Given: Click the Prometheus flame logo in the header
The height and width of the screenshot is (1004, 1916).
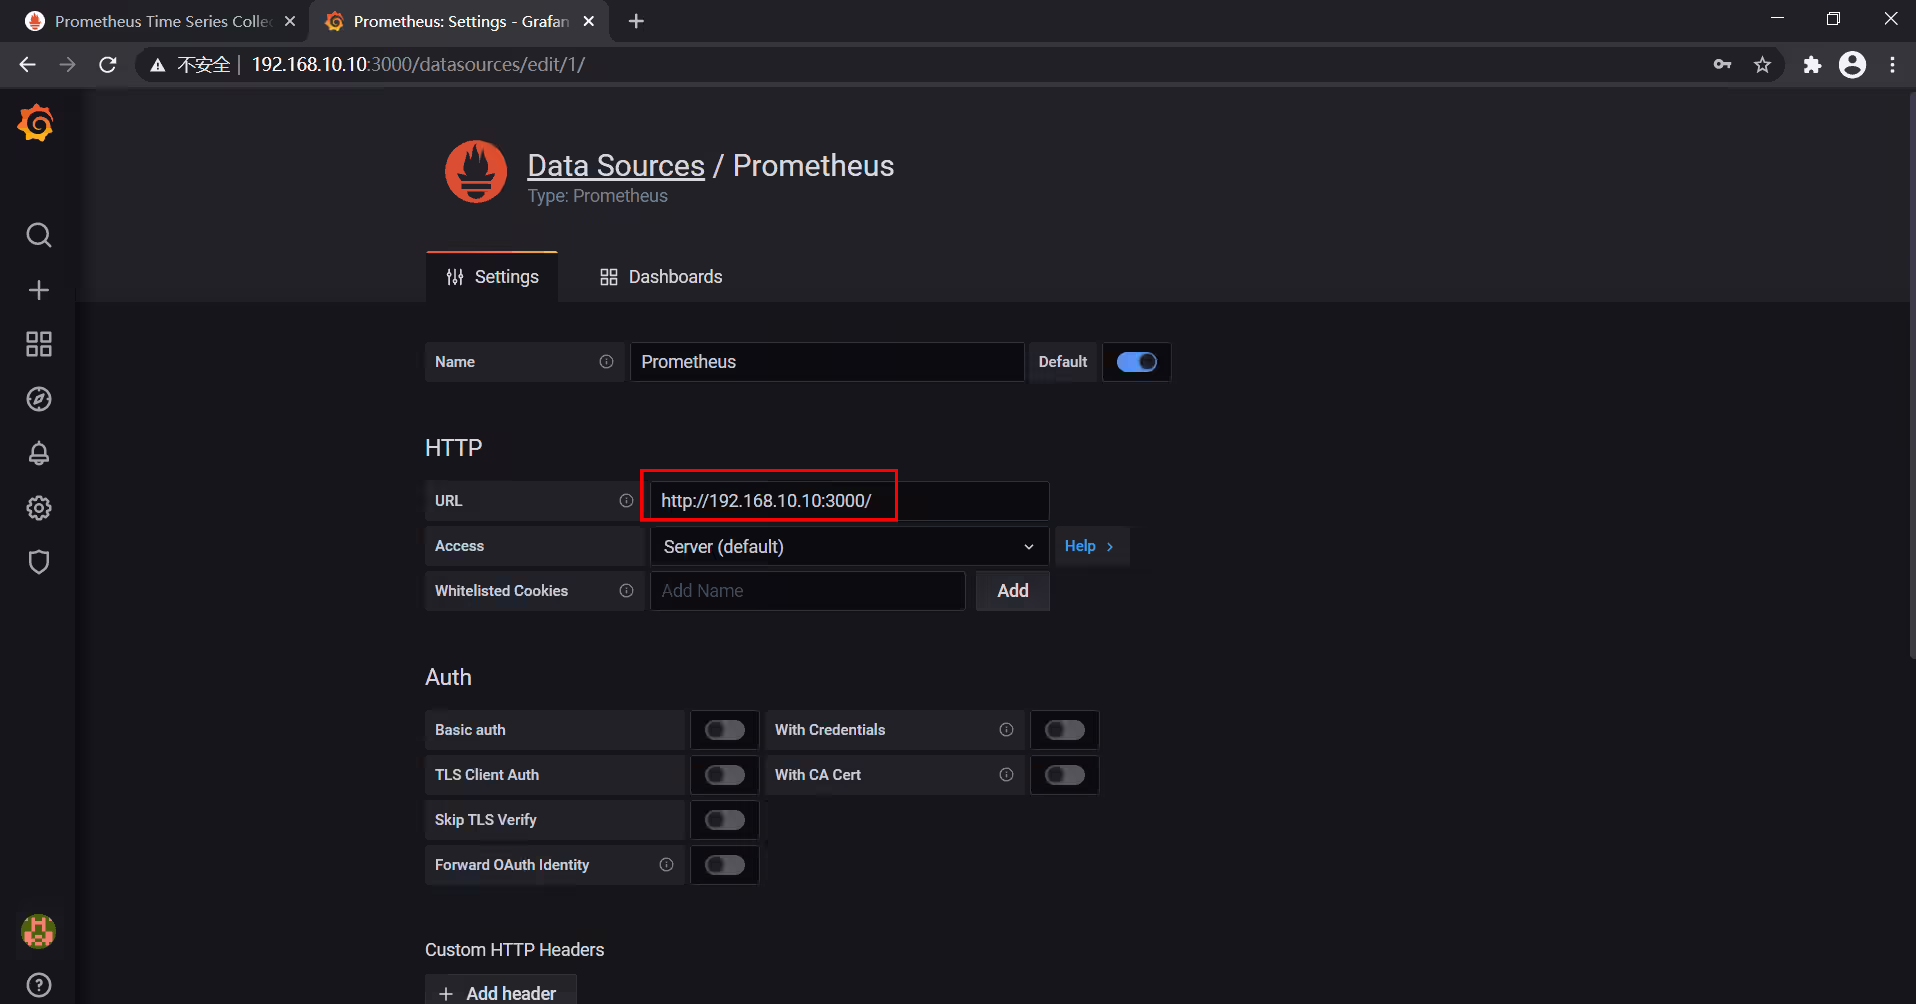Looking at the screenshot, I should point(476,171).
